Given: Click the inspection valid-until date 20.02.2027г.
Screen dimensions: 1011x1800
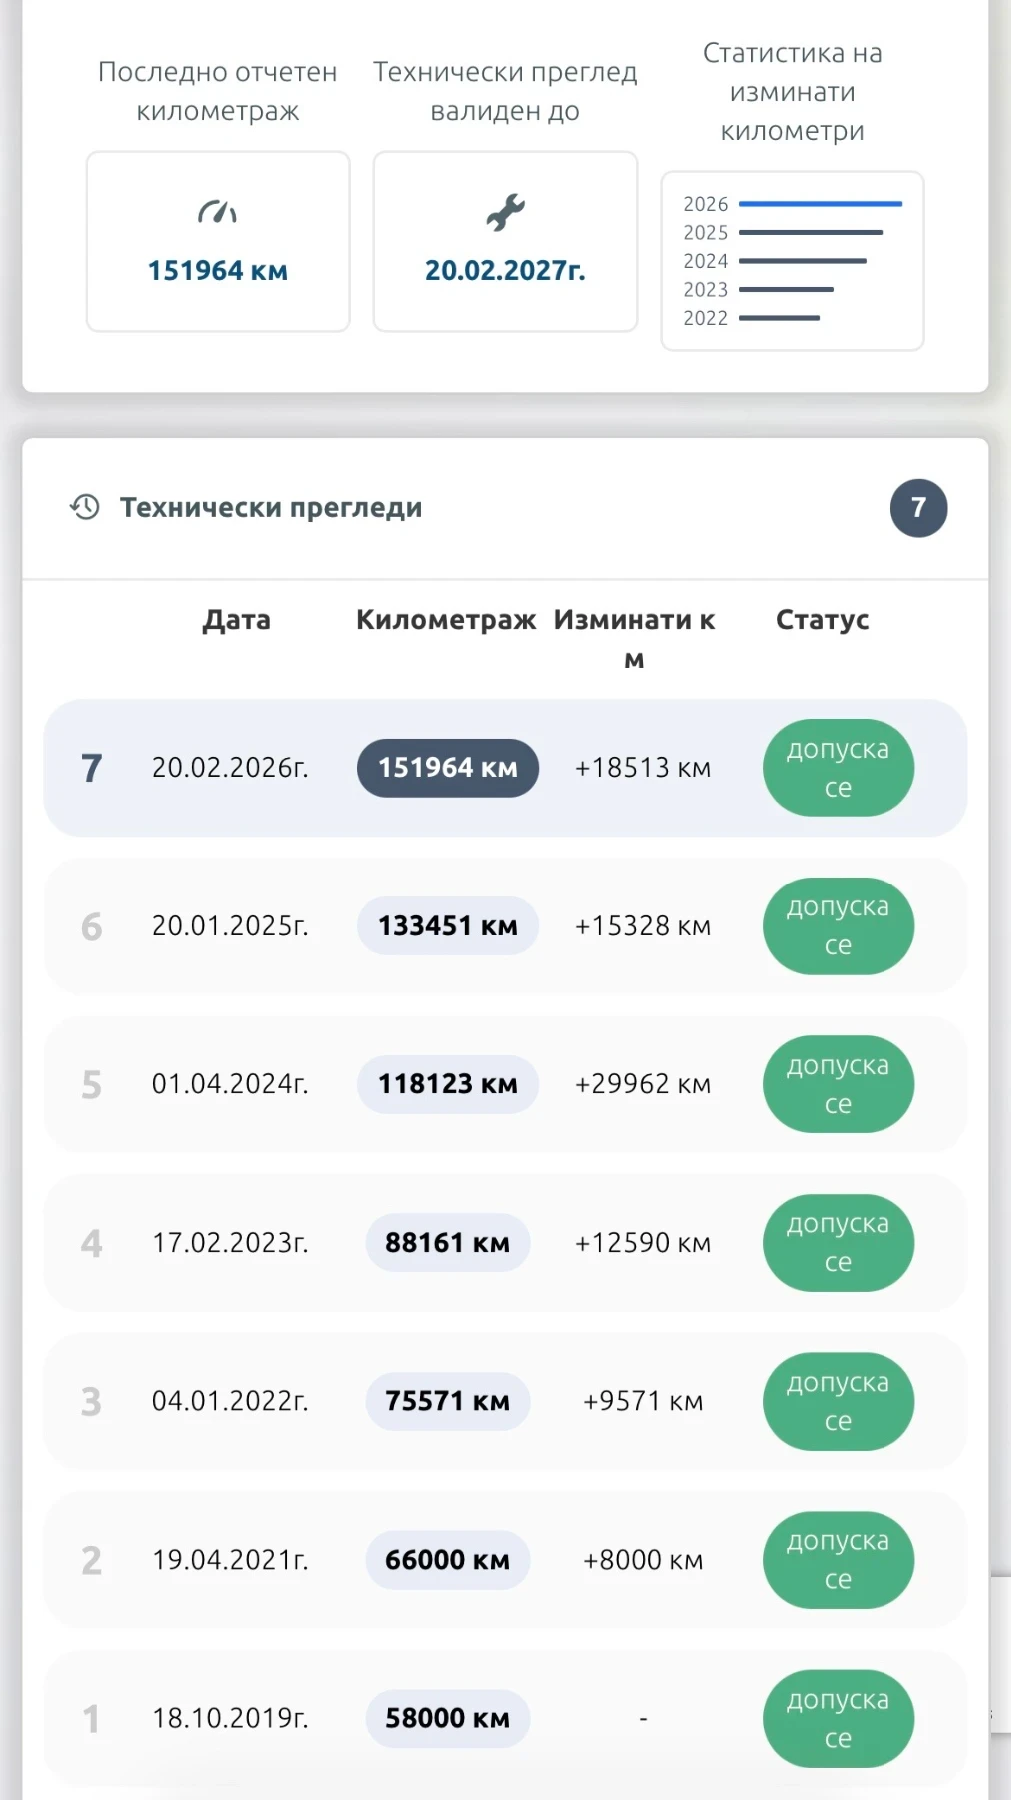Looking at the screenshot, I should pos(505,271).
